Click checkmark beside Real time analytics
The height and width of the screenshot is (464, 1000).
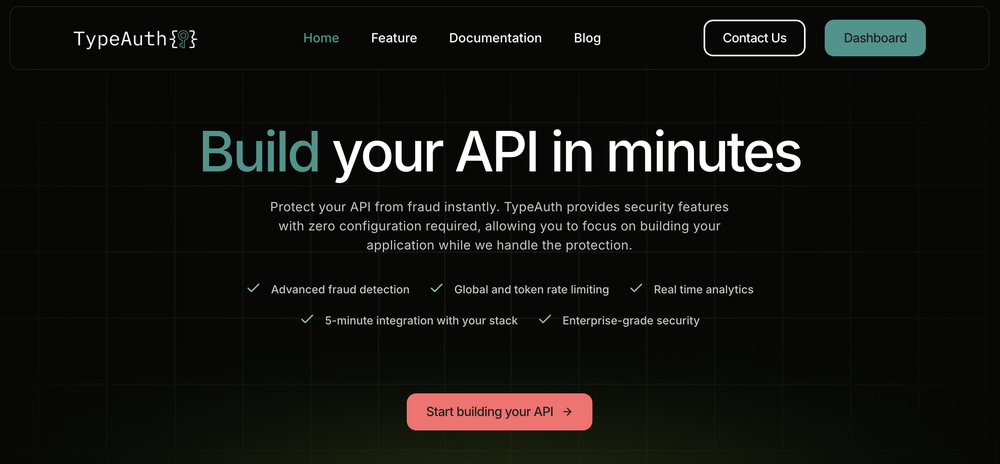636,288
